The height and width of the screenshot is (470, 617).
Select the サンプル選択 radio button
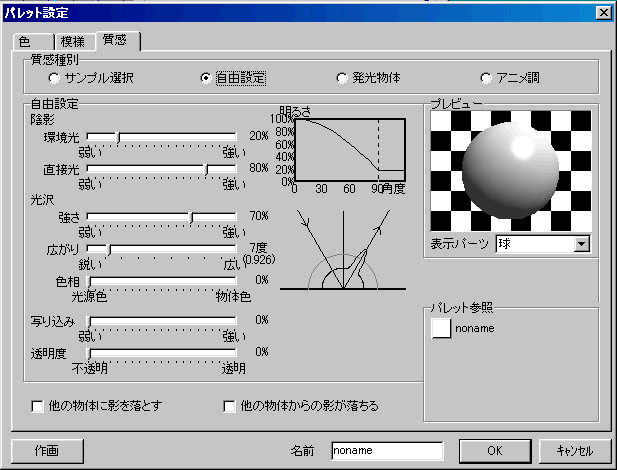54,77
